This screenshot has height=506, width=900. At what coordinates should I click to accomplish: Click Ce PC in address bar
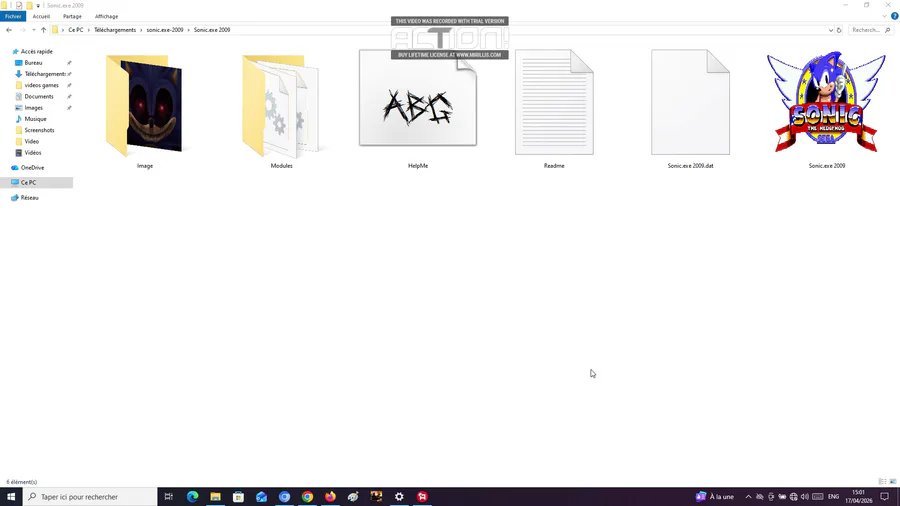coord(76,30)
